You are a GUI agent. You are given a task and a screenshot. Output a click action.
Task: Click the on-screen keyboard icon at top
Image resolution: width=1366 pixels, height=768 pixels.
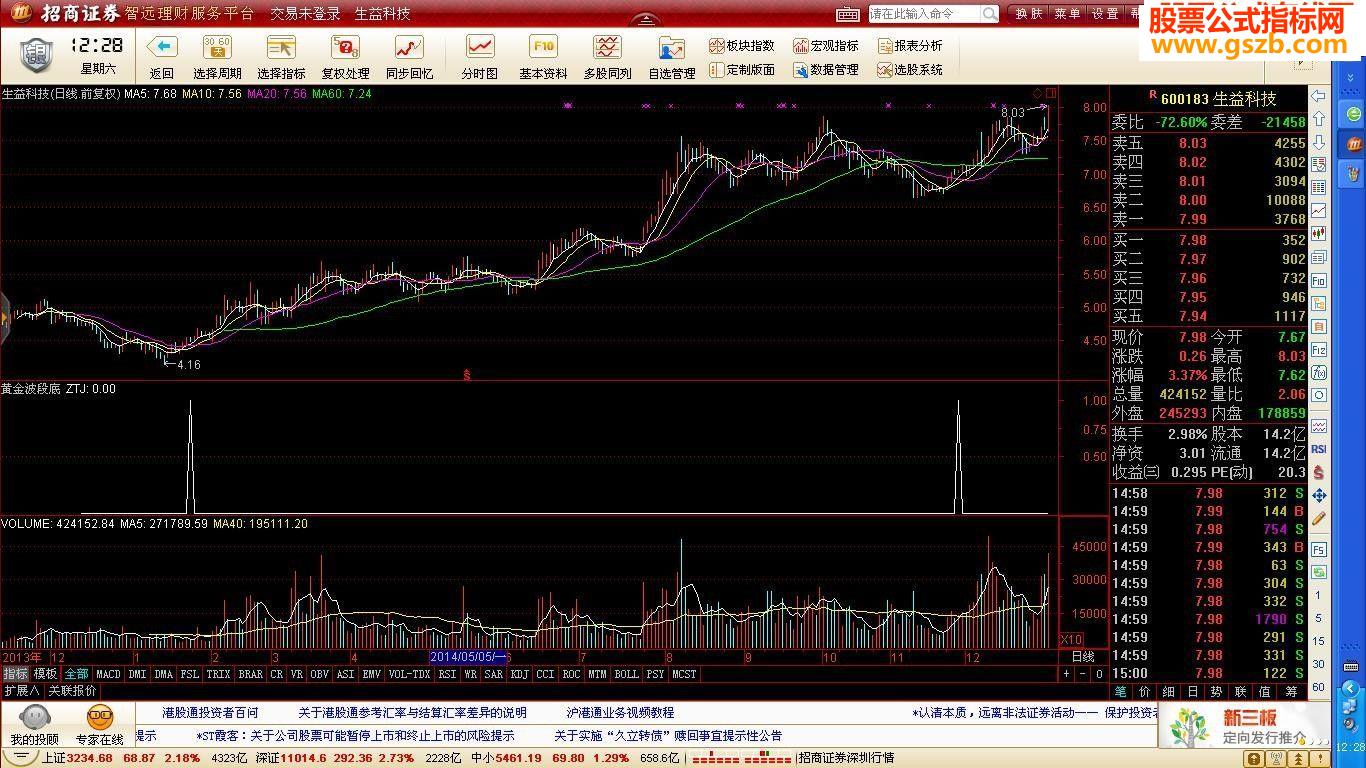click(848, 14)
